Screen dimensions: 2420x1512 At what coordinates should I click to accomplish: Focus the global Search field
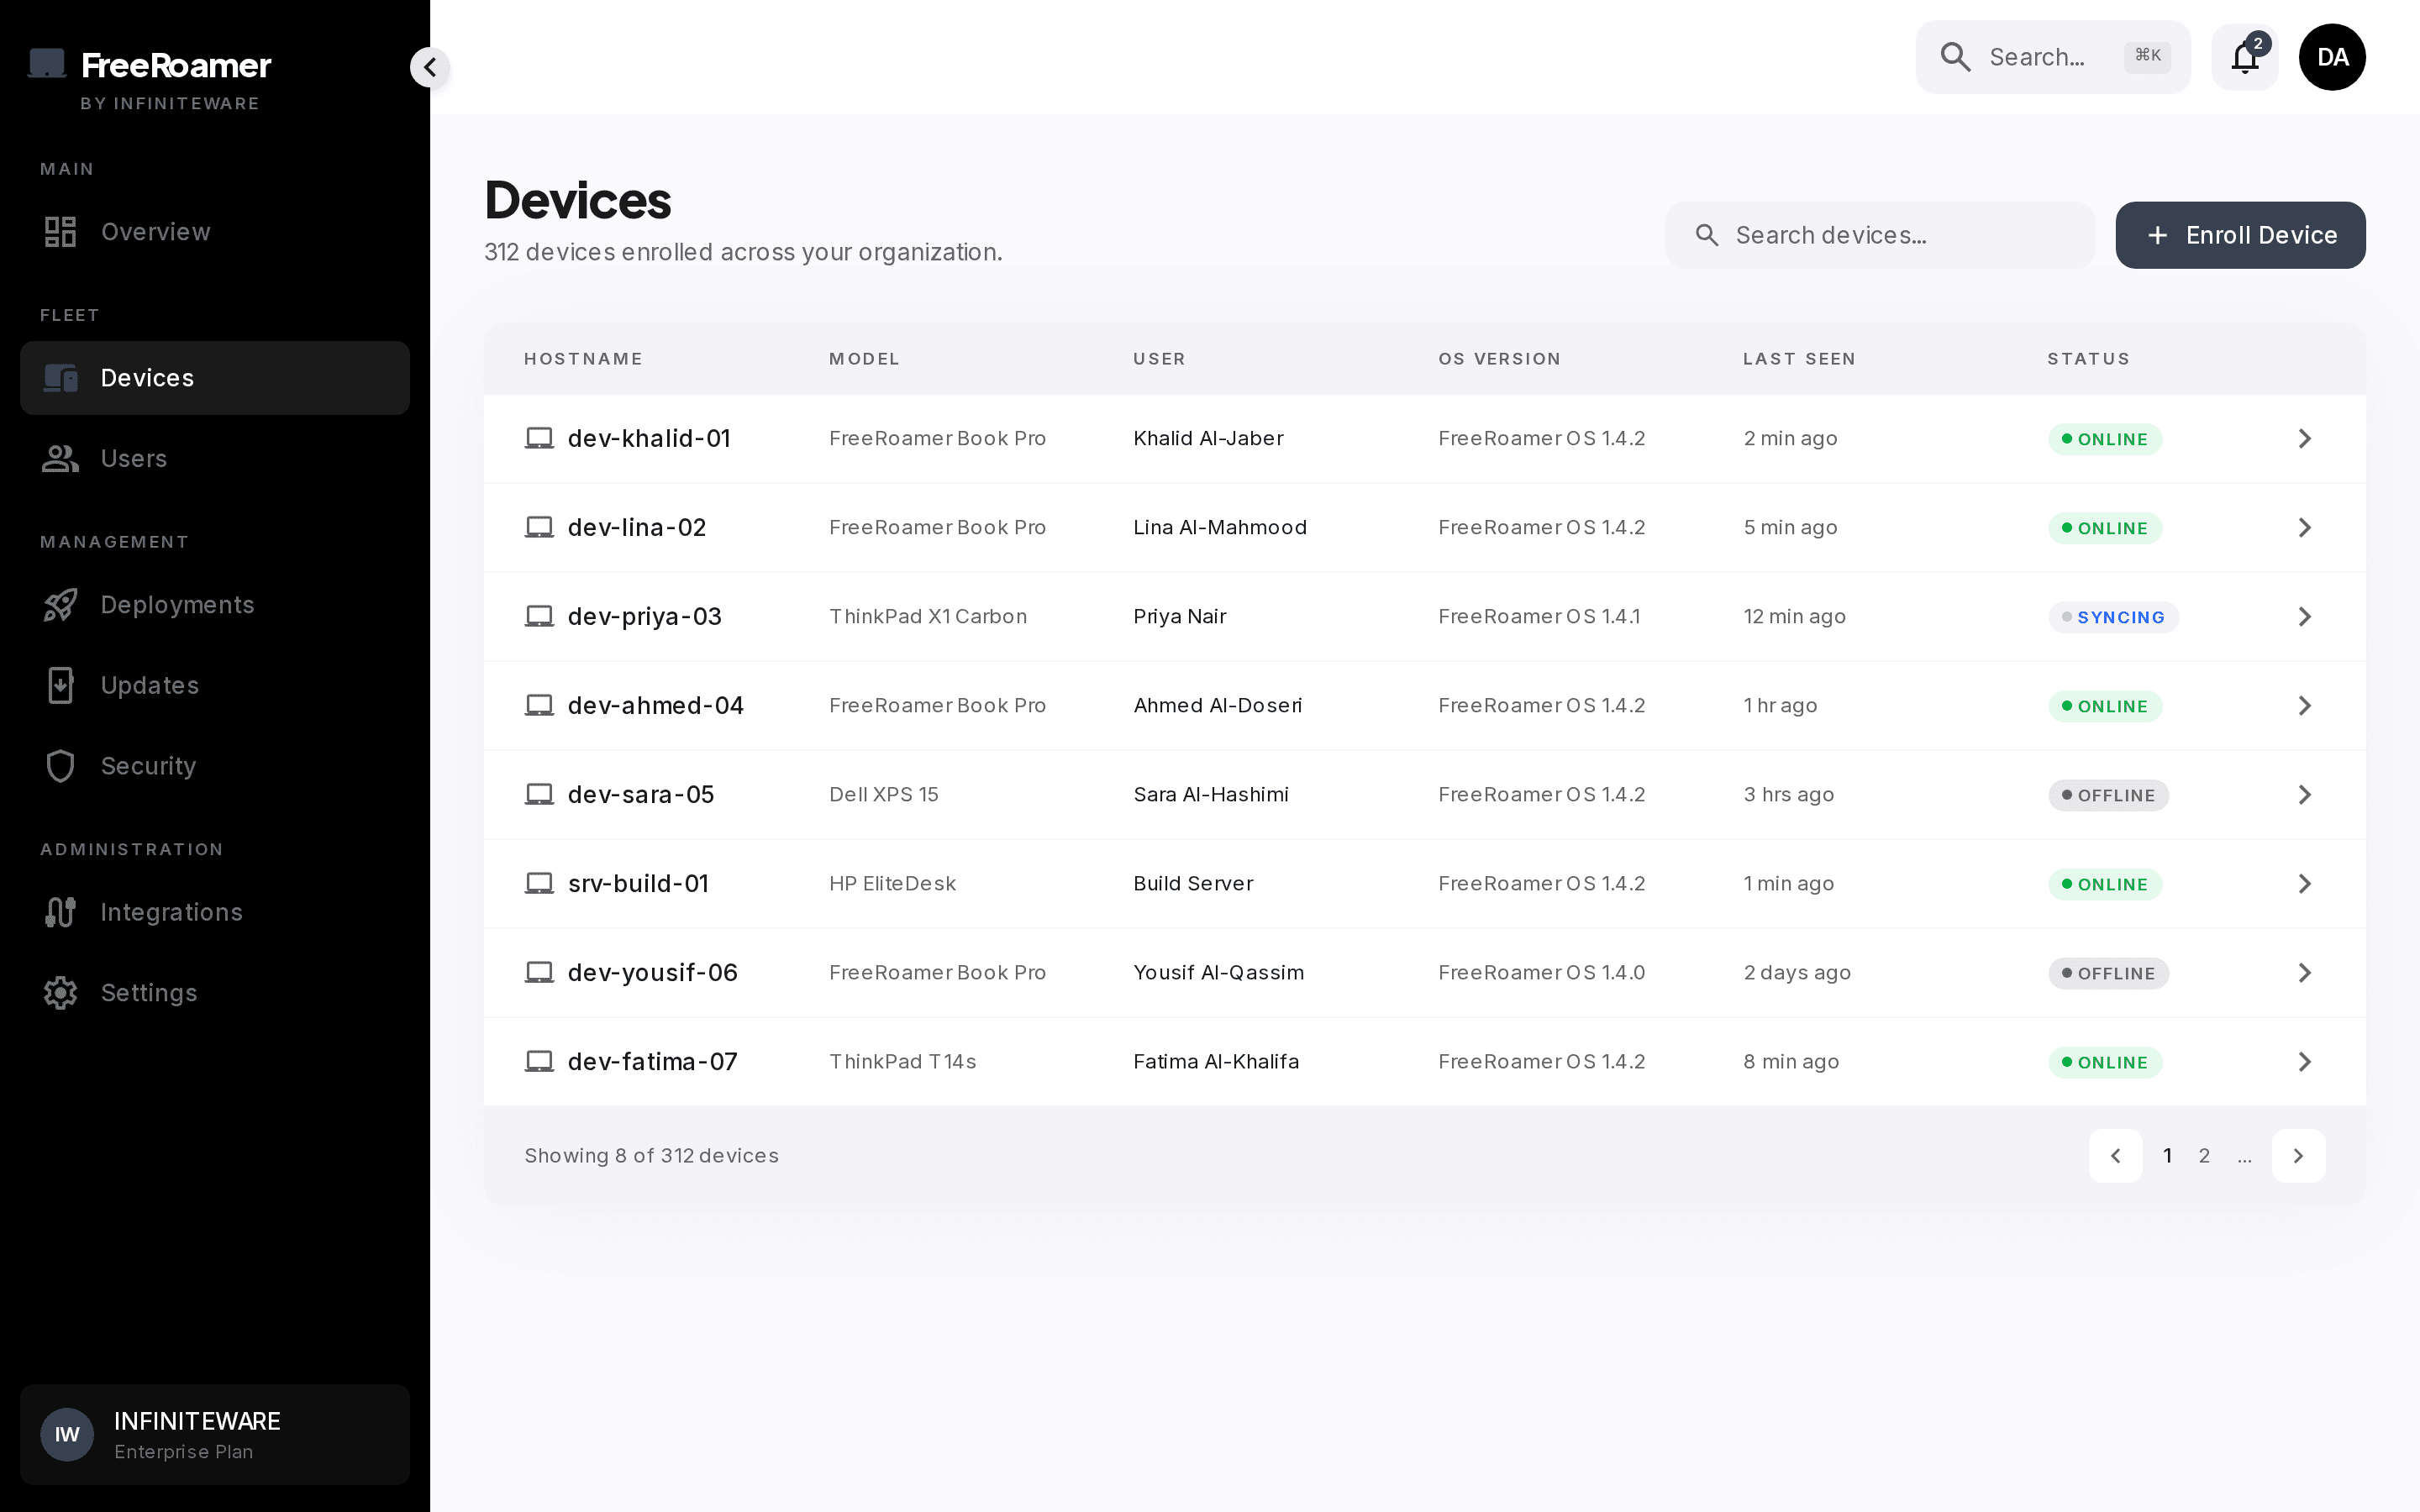coord(2053,57)
